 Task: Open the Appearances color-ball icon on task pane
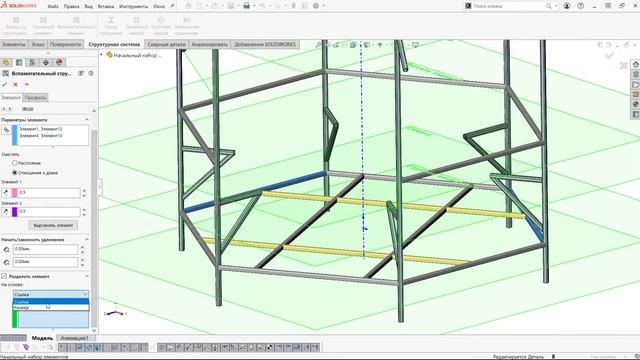click(636, 104)
